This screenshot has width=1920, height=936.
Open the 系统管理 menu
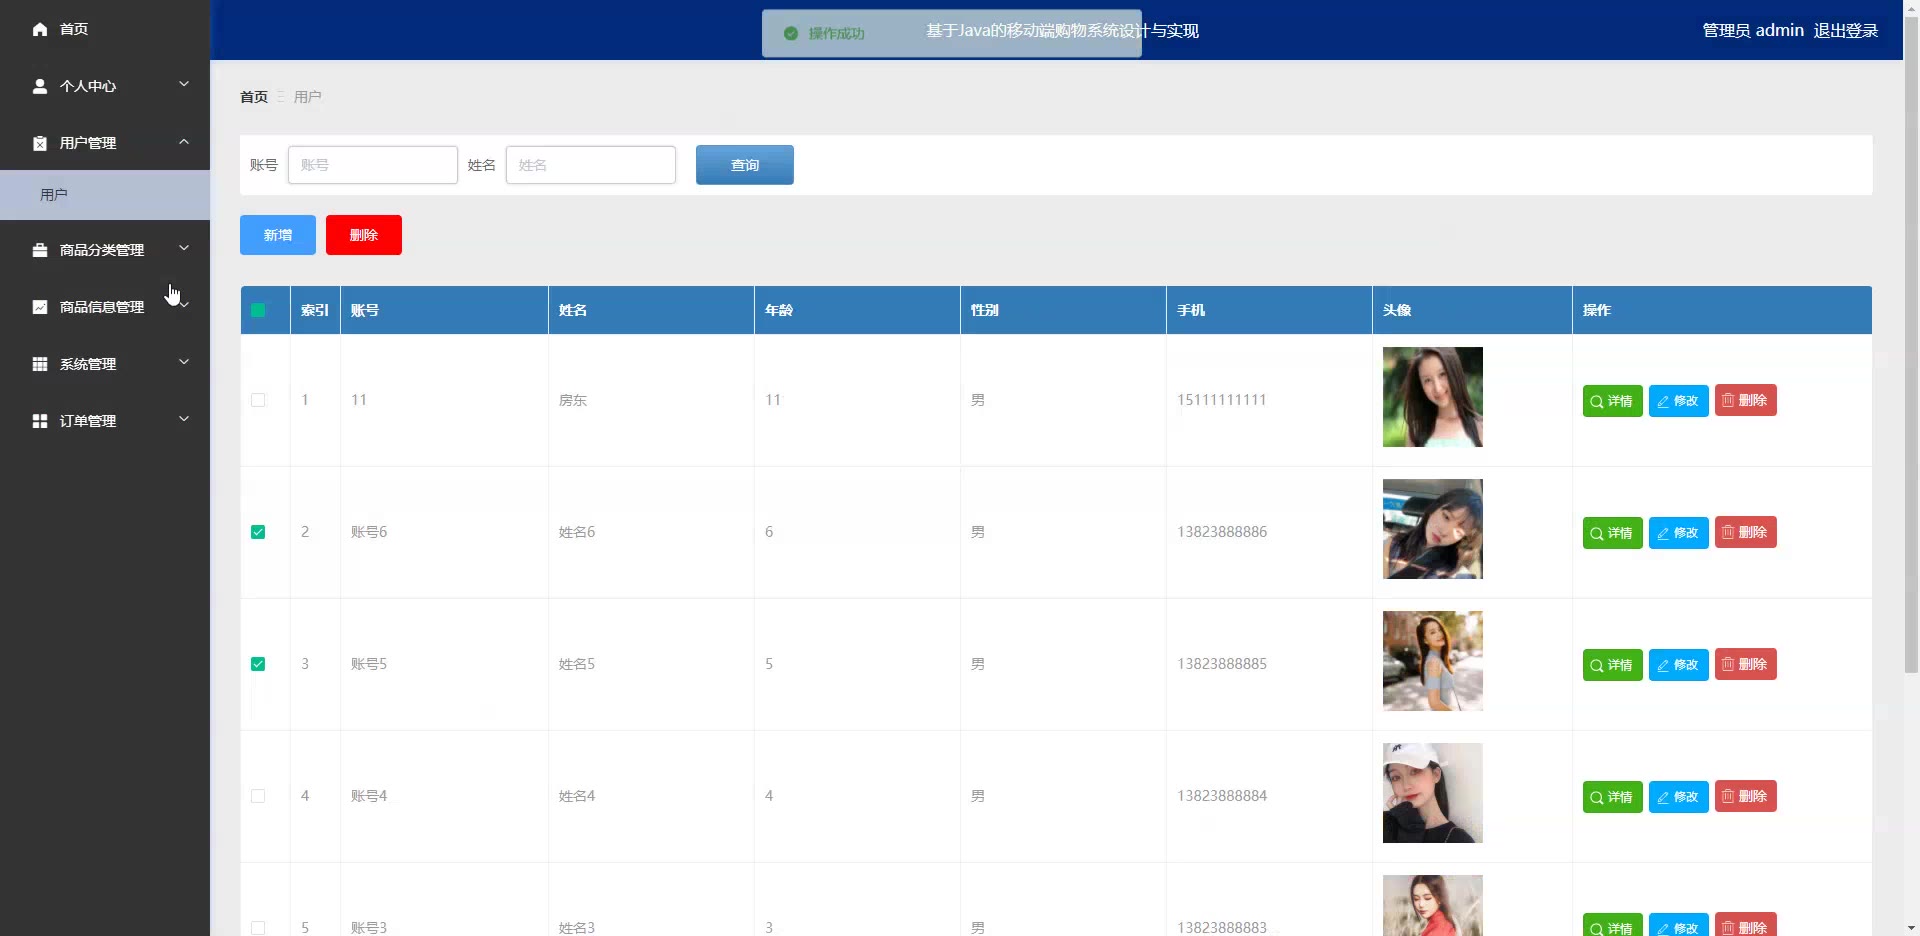(105, 364)
